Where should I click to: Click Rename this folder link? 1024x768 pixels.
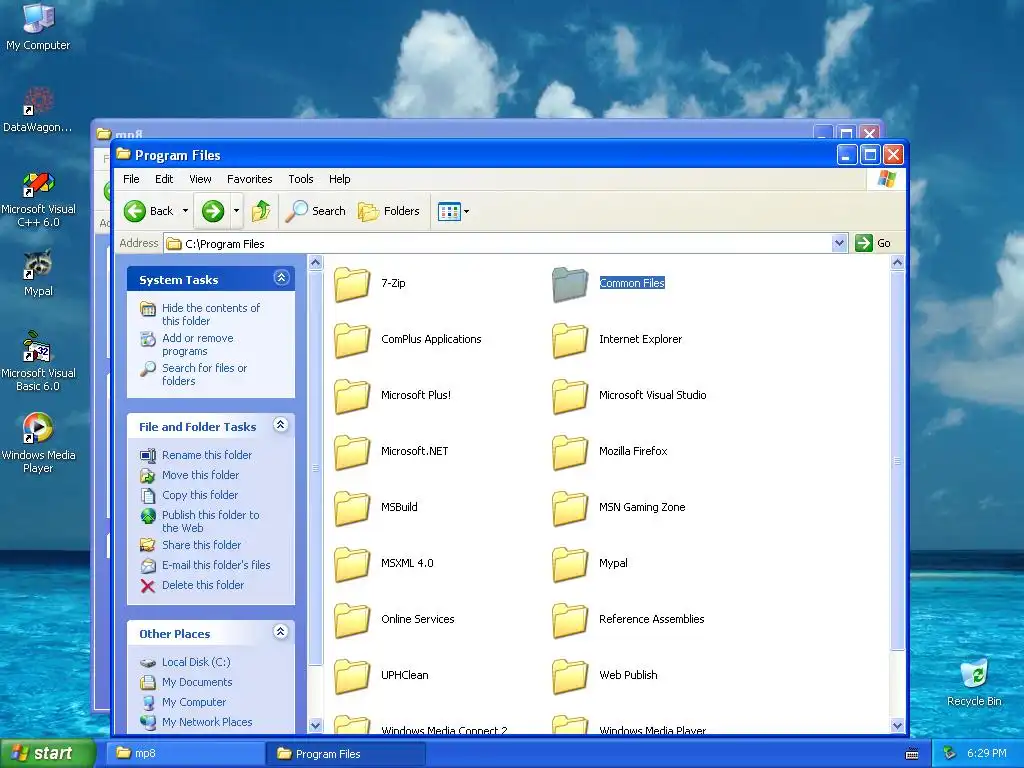207,455
